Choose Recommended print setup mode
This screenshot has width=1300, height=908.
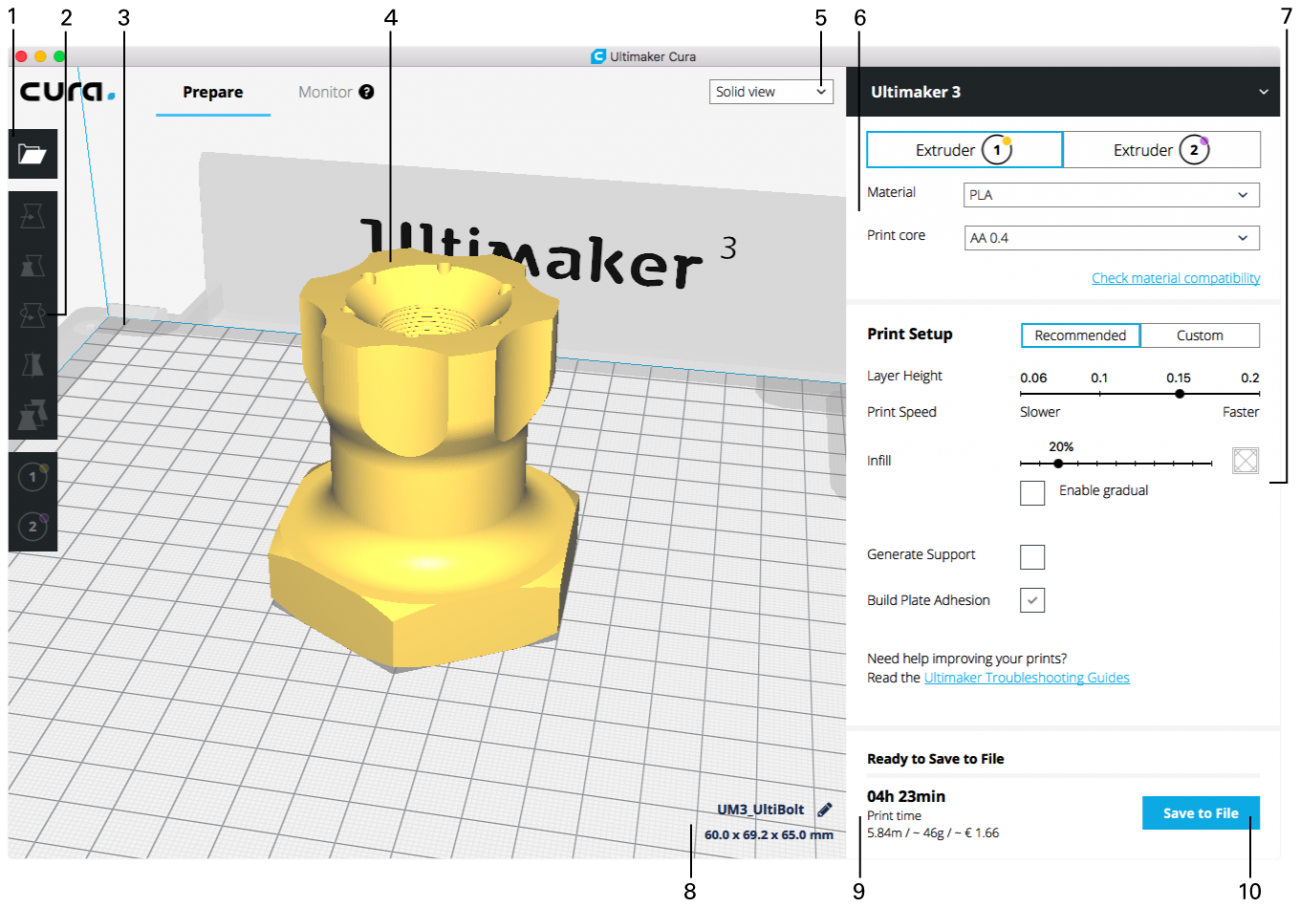(x=1080, y=335)
